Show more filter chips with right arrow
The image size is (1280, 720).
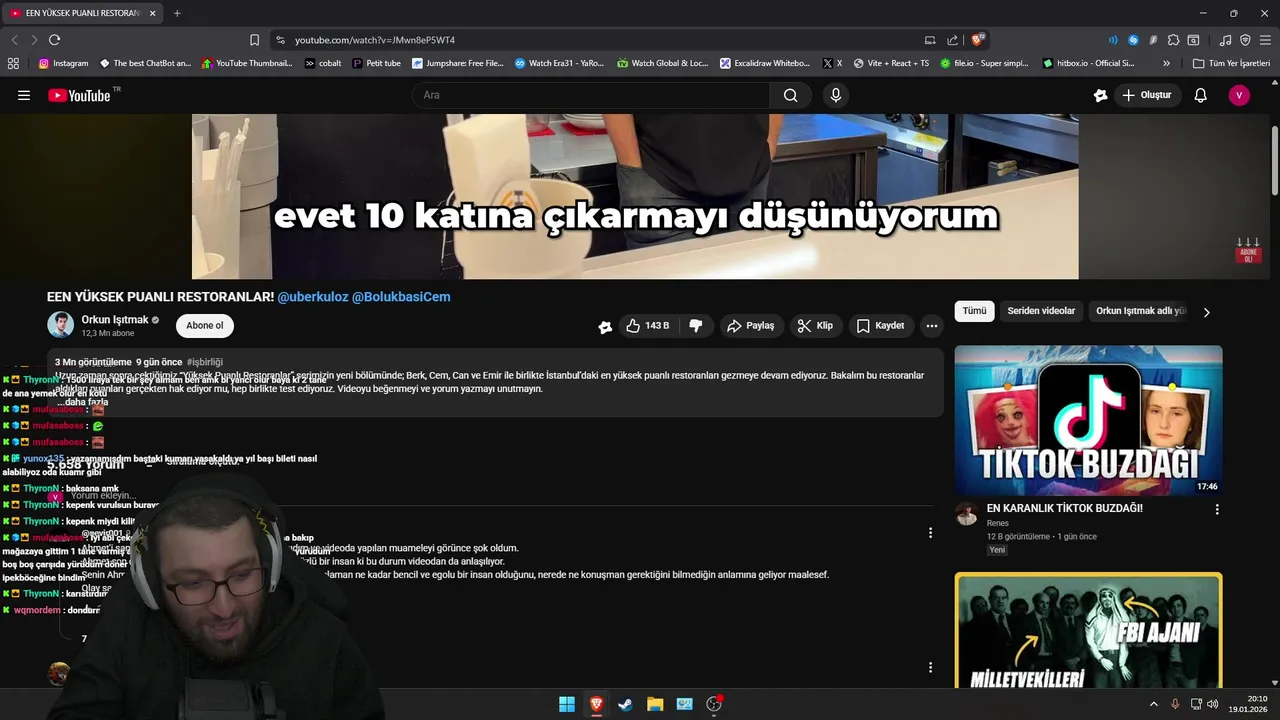point(1206,312)
